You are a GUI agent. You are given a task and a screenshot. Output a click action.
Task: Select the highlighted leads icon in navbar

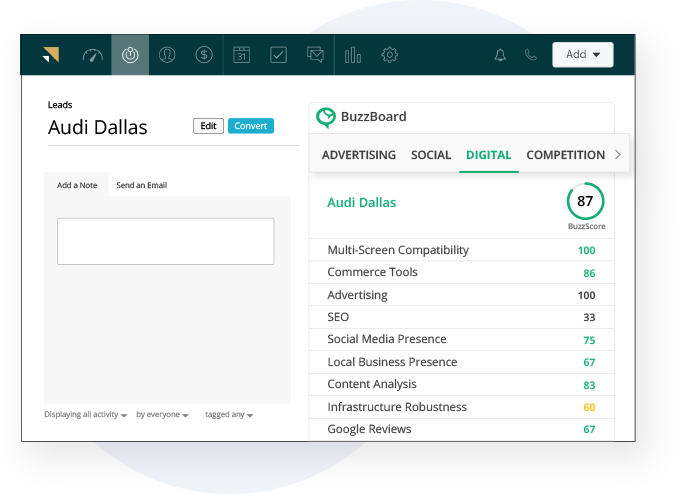130,55
